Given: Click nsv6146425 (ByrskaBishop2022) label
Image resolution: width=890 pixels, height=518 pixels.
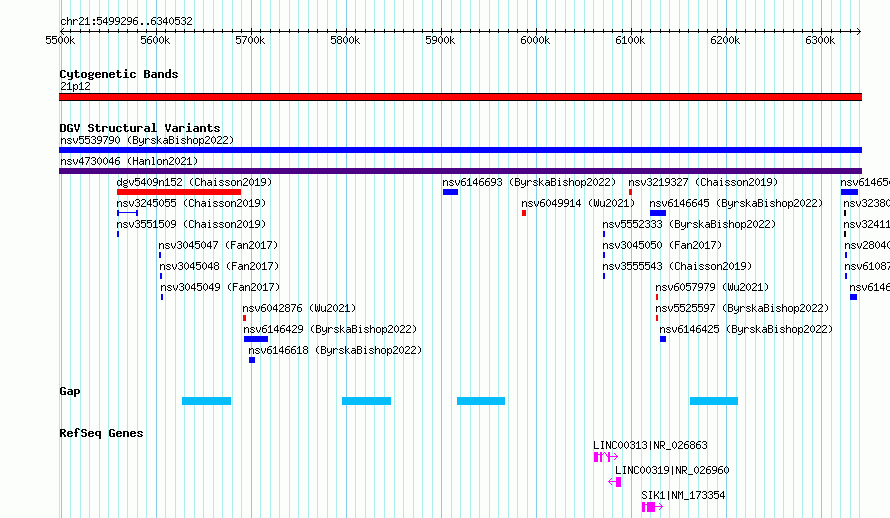Looking at the screenshot, I should point(746,329).
